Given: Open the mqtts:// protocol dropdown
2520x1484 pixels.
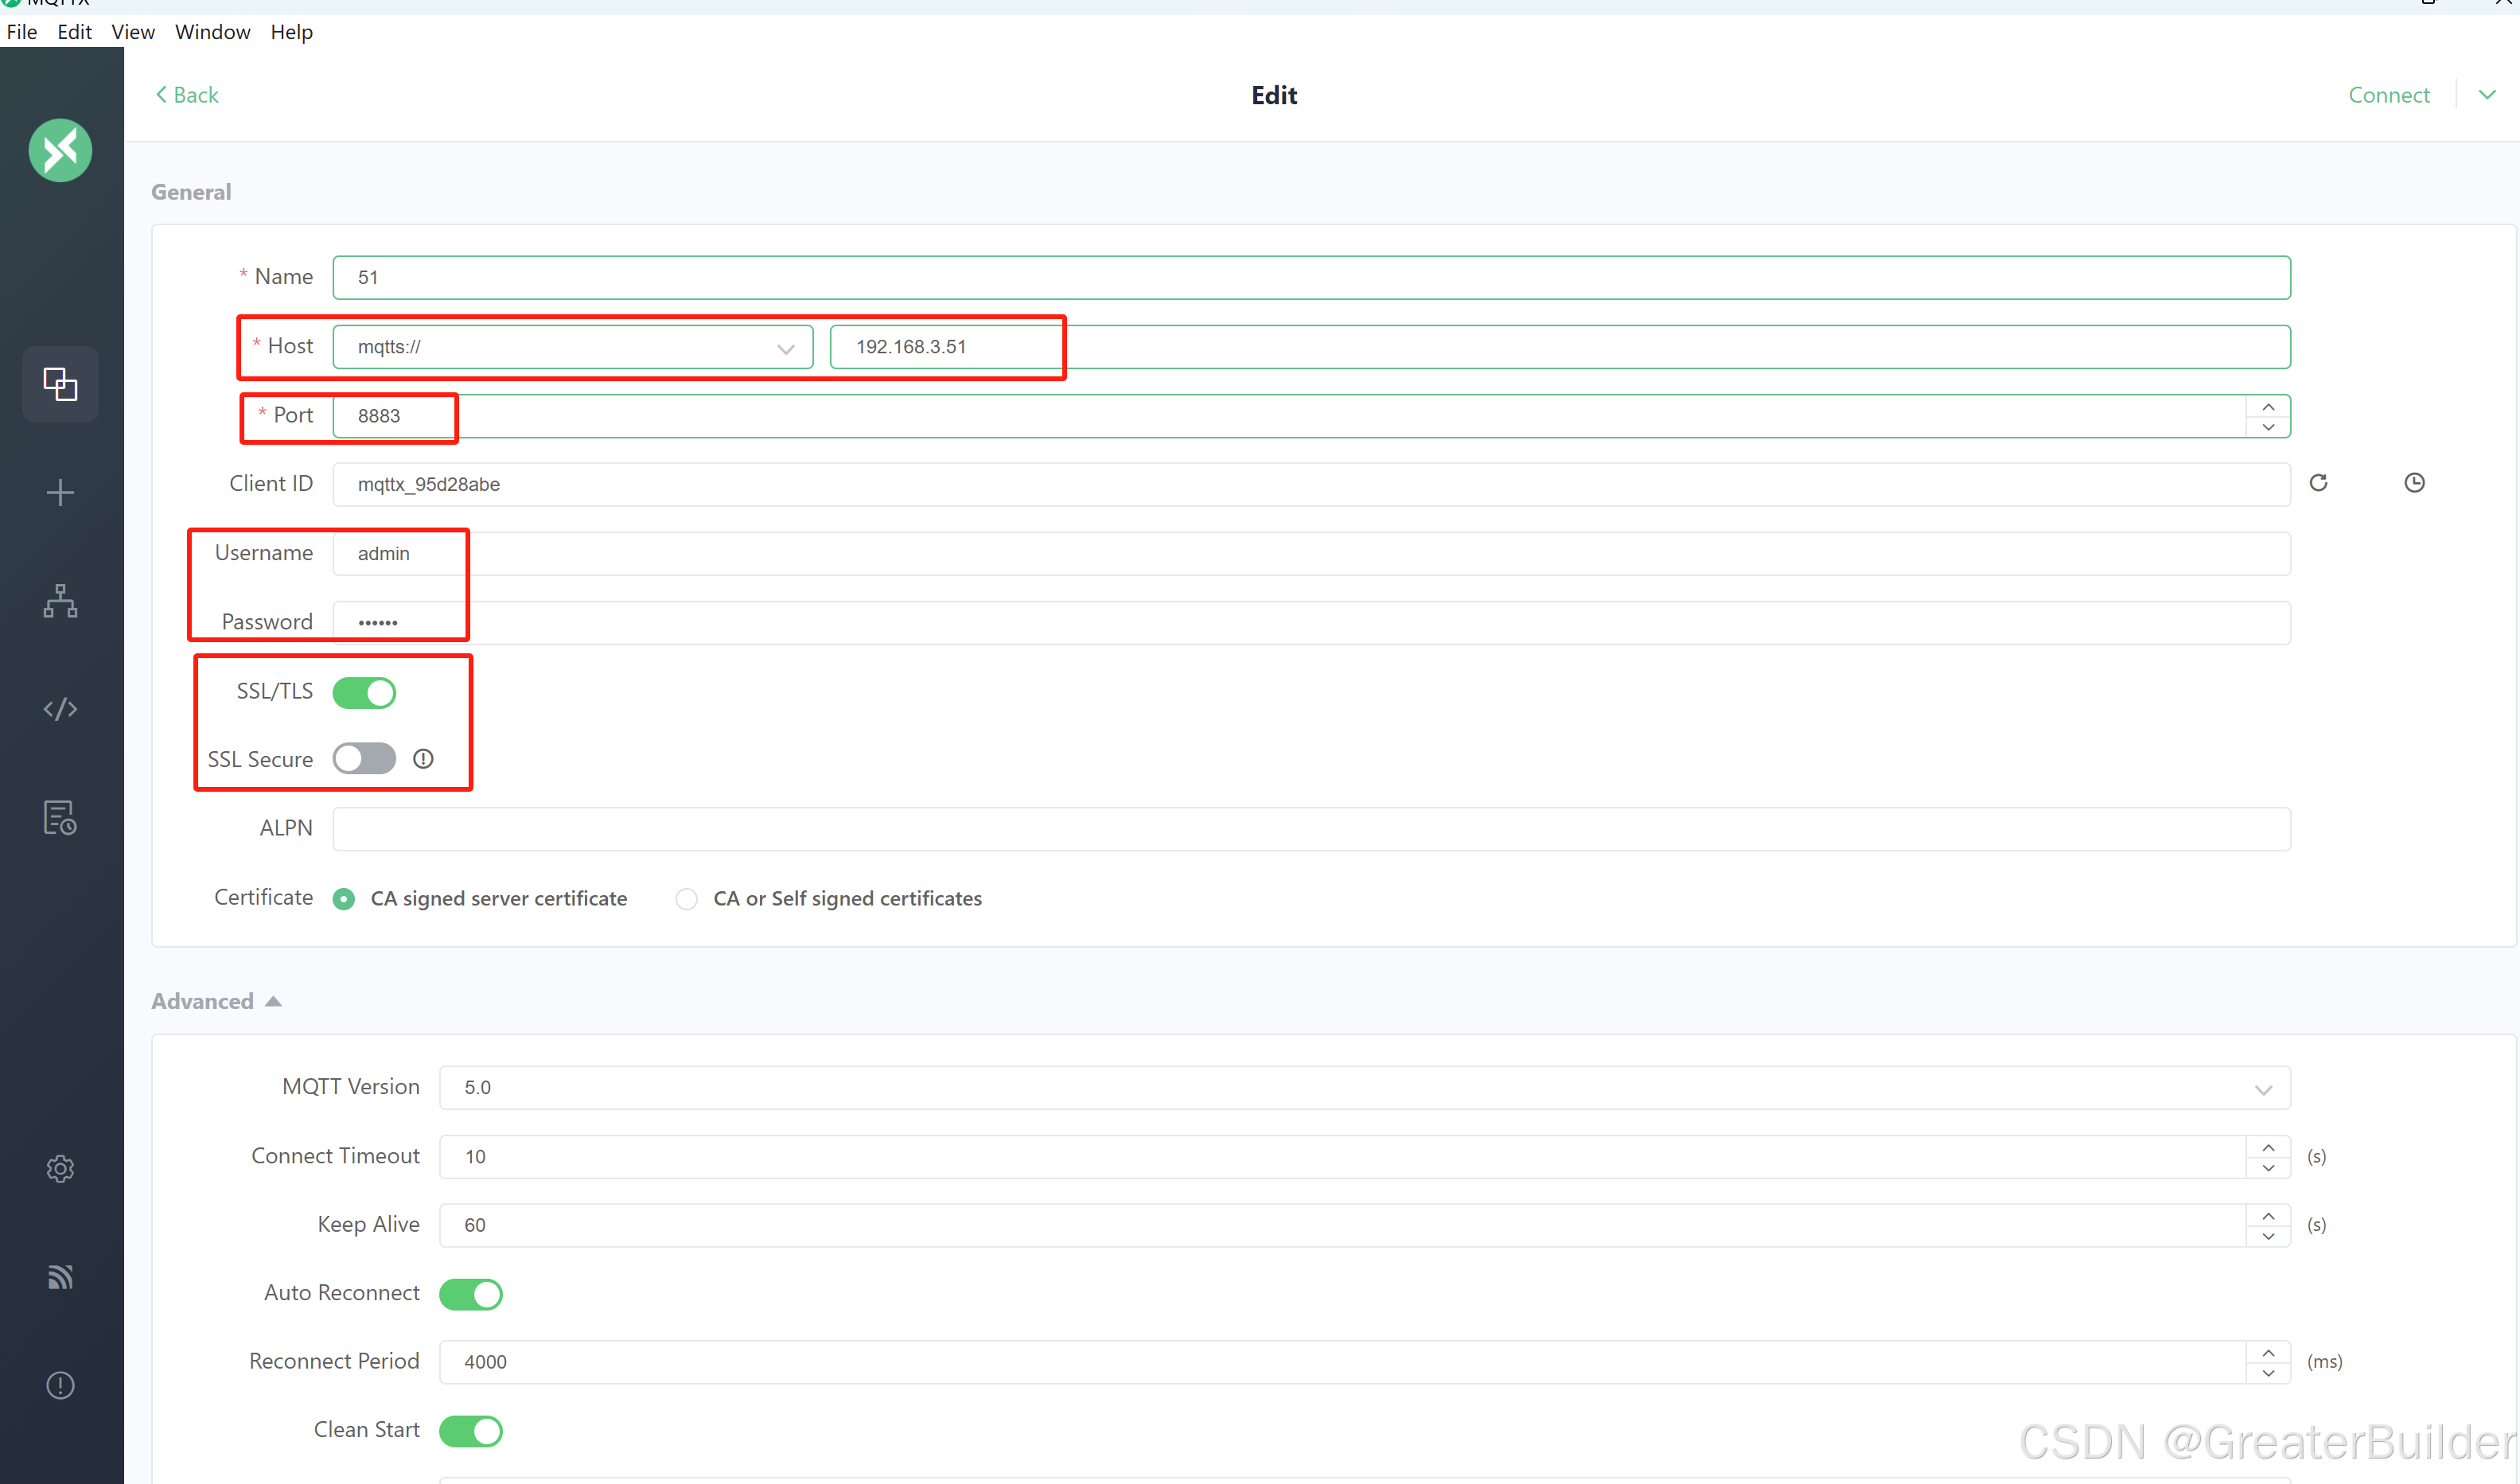Looking at the screenshot, I should click(572, 347).
